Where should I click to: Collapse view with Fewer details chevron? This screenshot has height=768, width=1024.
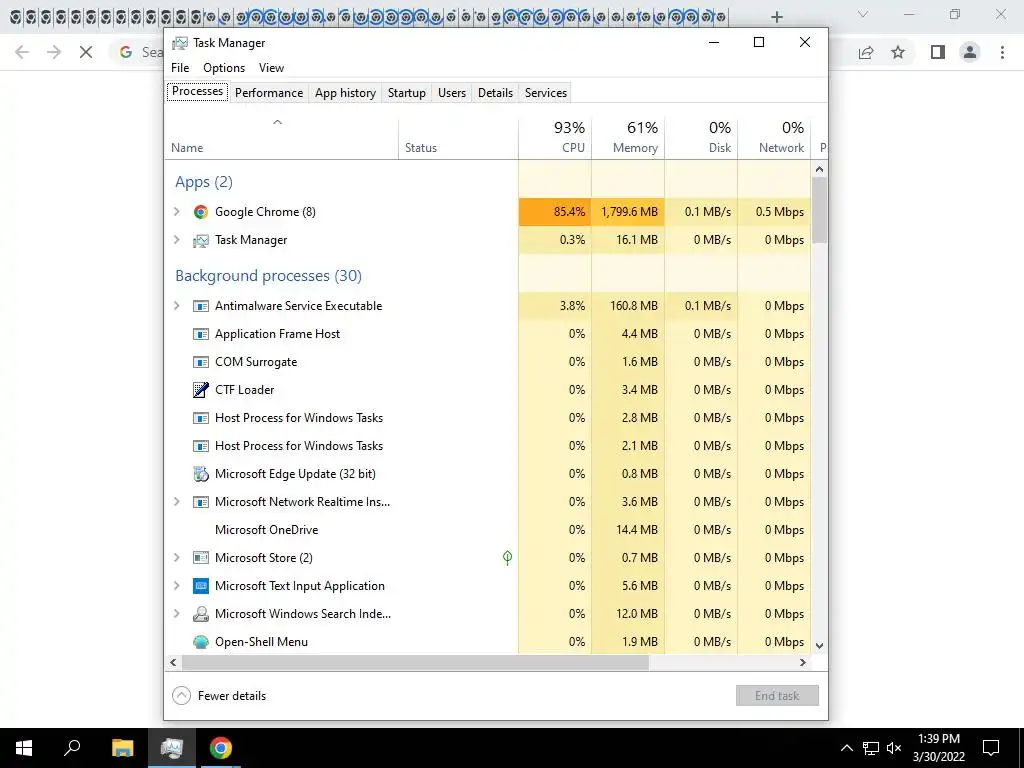[x=182, y=696]
